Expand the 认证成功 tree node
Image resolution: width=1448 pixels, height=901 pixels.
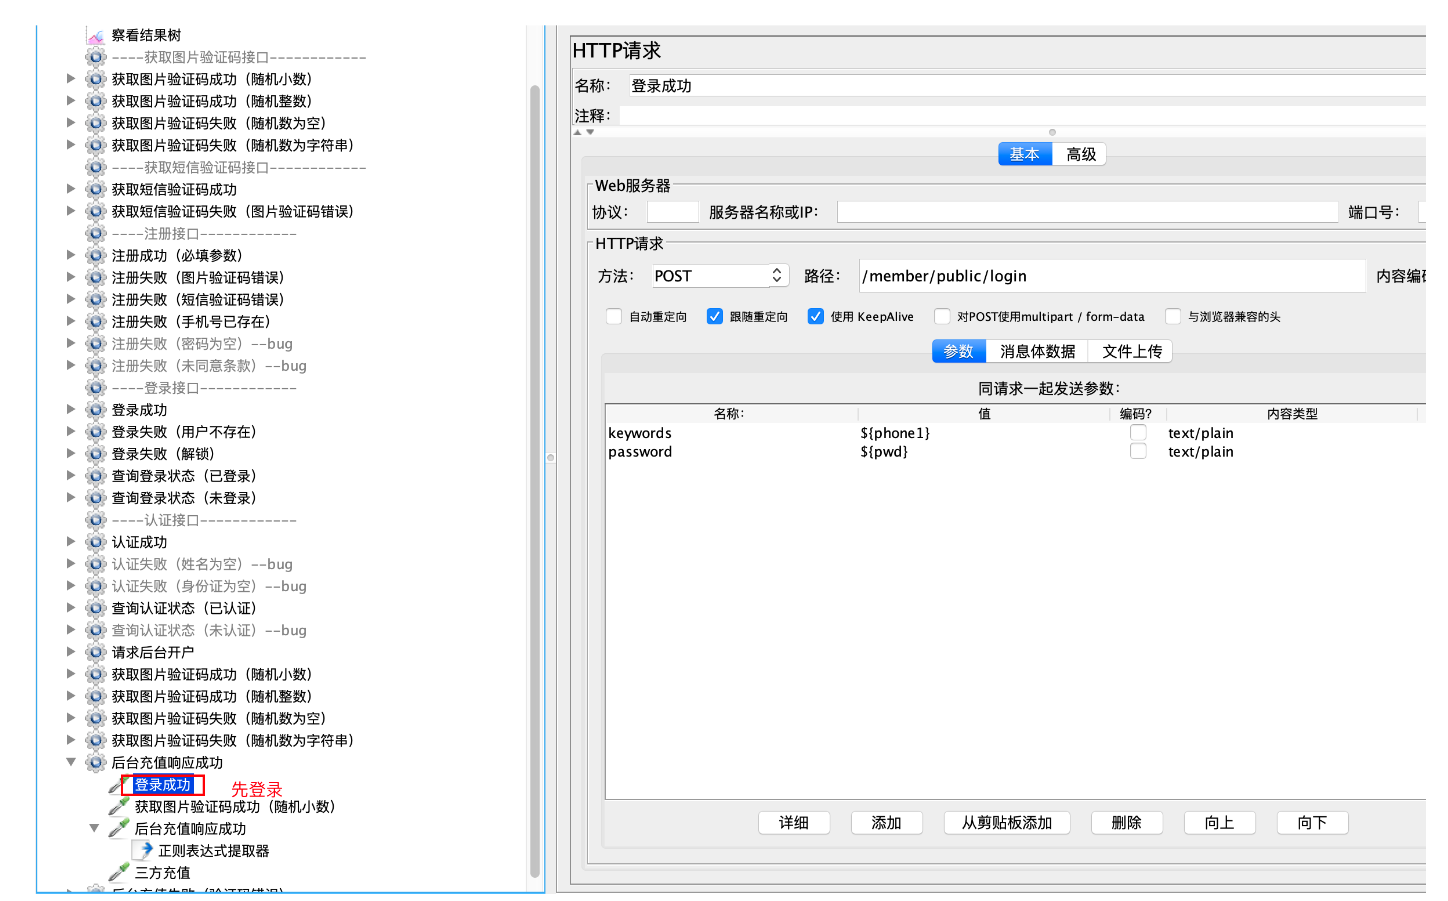coord(71,541)
